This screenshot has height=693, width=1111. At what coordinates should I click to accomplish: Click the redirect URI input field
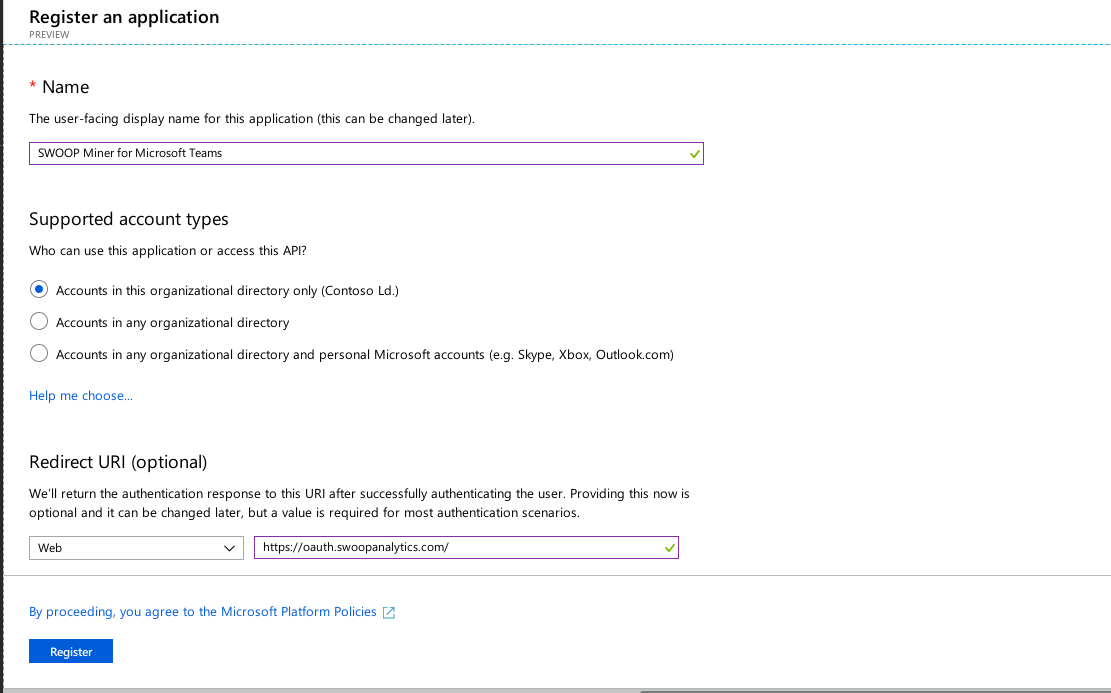[466, 547]
